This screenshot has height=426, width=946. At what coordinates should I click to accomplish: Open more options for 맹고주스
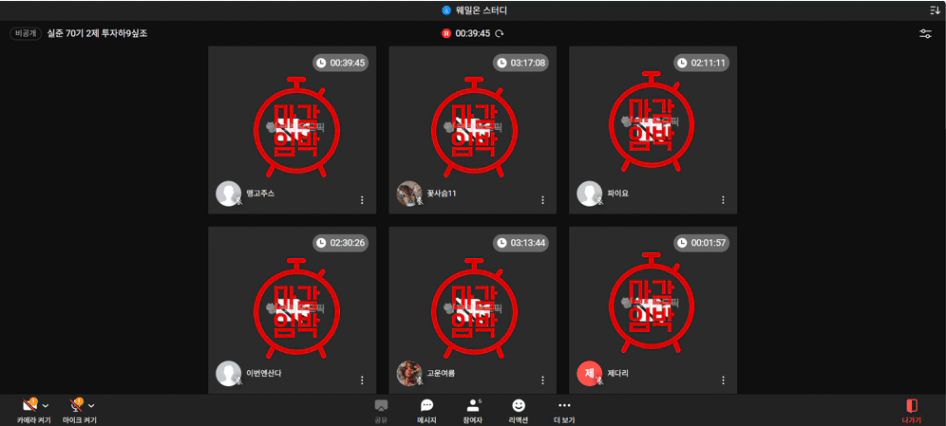click(362, 200)
